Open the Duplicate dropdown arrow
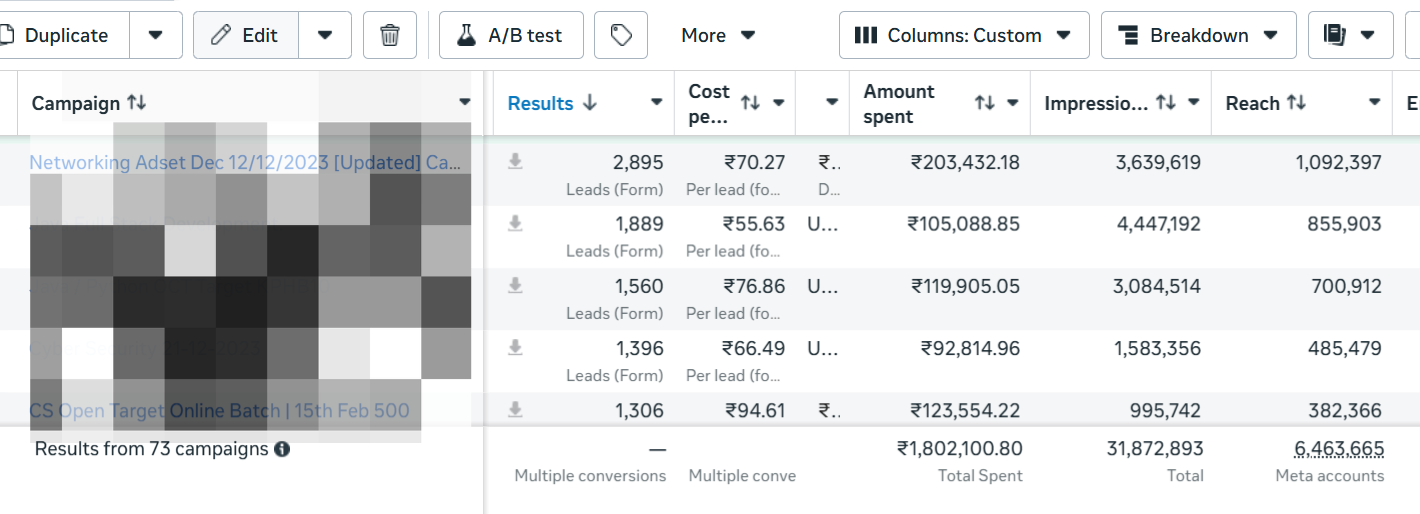 [155, 35]
